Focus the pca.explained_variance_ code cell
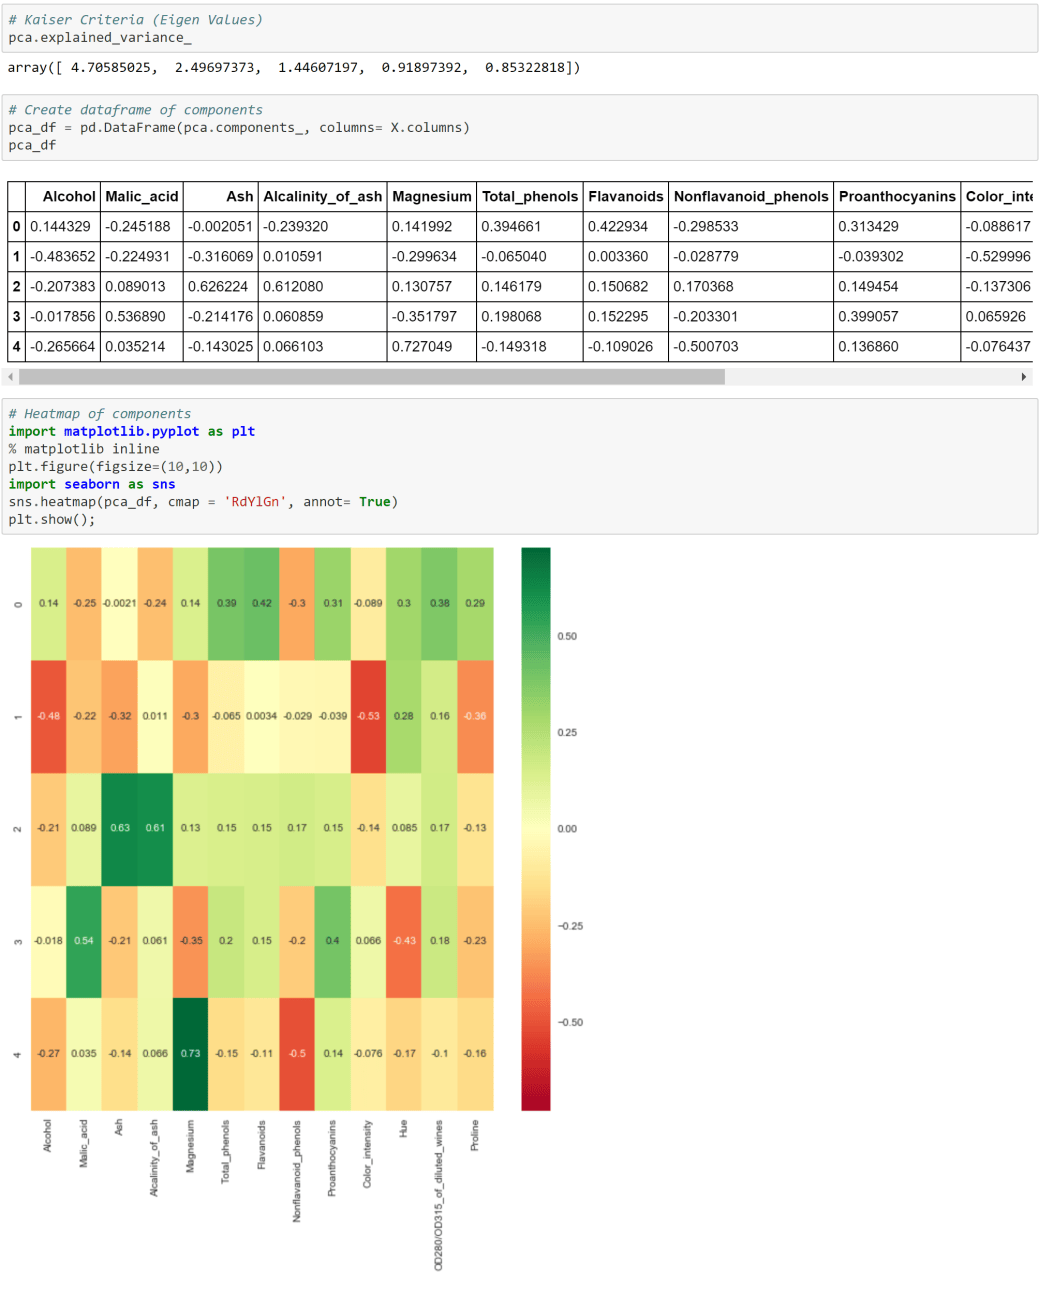1039x1294 pixels. (x=520, y=29)
